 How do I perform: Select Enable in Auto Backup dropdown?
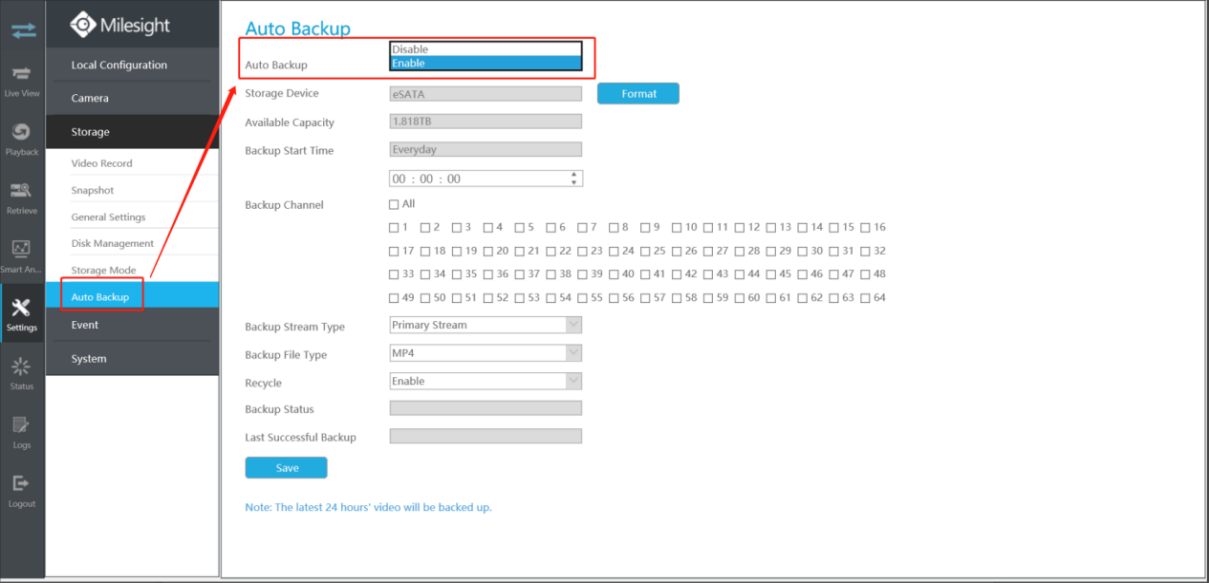tap(485, 63)
